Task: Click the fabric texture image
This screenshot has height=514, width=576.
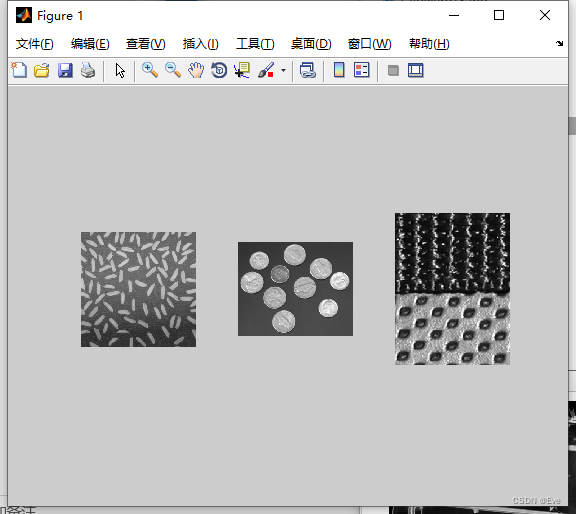Action: click(x=452, y=289)
